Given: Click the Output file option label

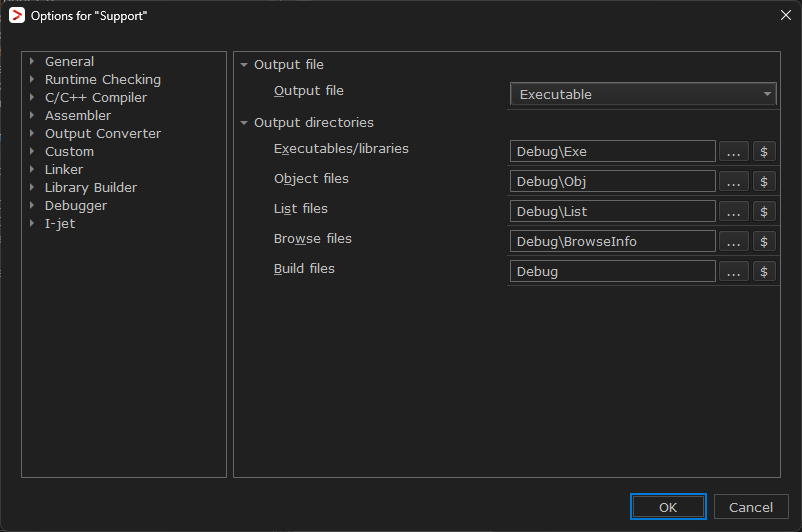Looking at the screenshot, I should (308, 91).
